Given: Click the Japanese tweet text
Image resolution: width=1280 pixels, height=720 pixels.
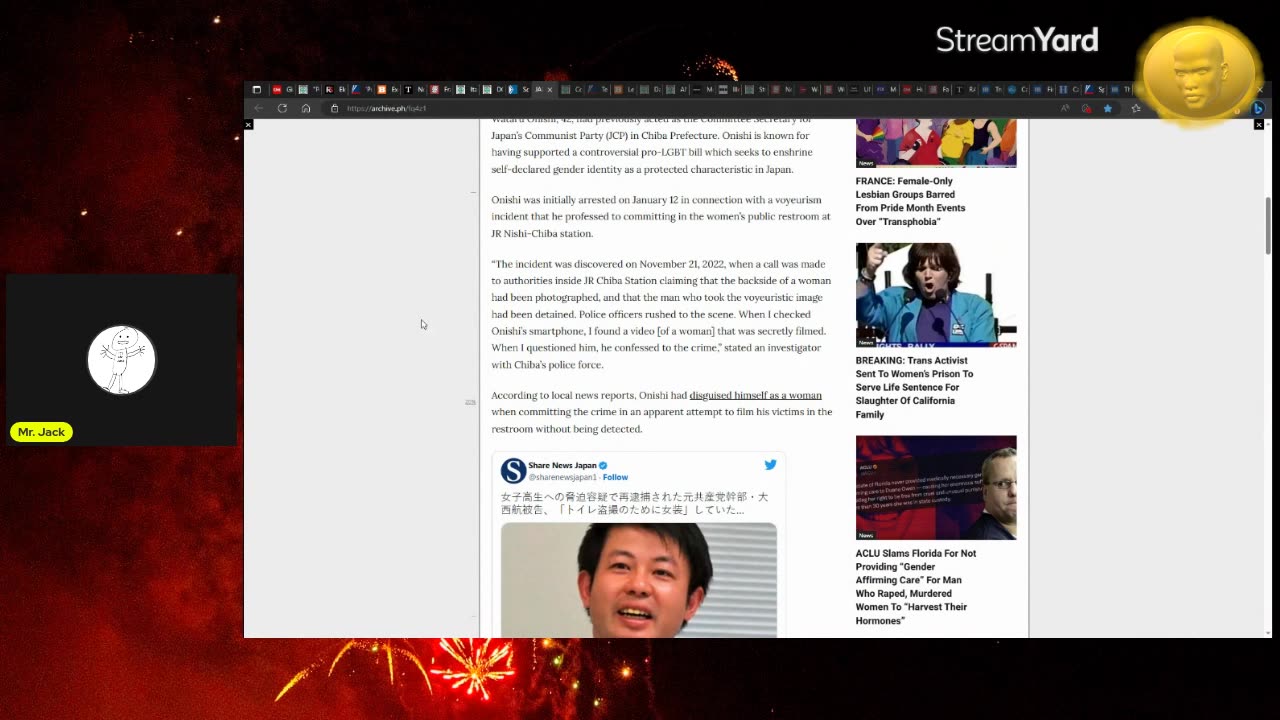Looking at the screenshot, I should [634, 503].
